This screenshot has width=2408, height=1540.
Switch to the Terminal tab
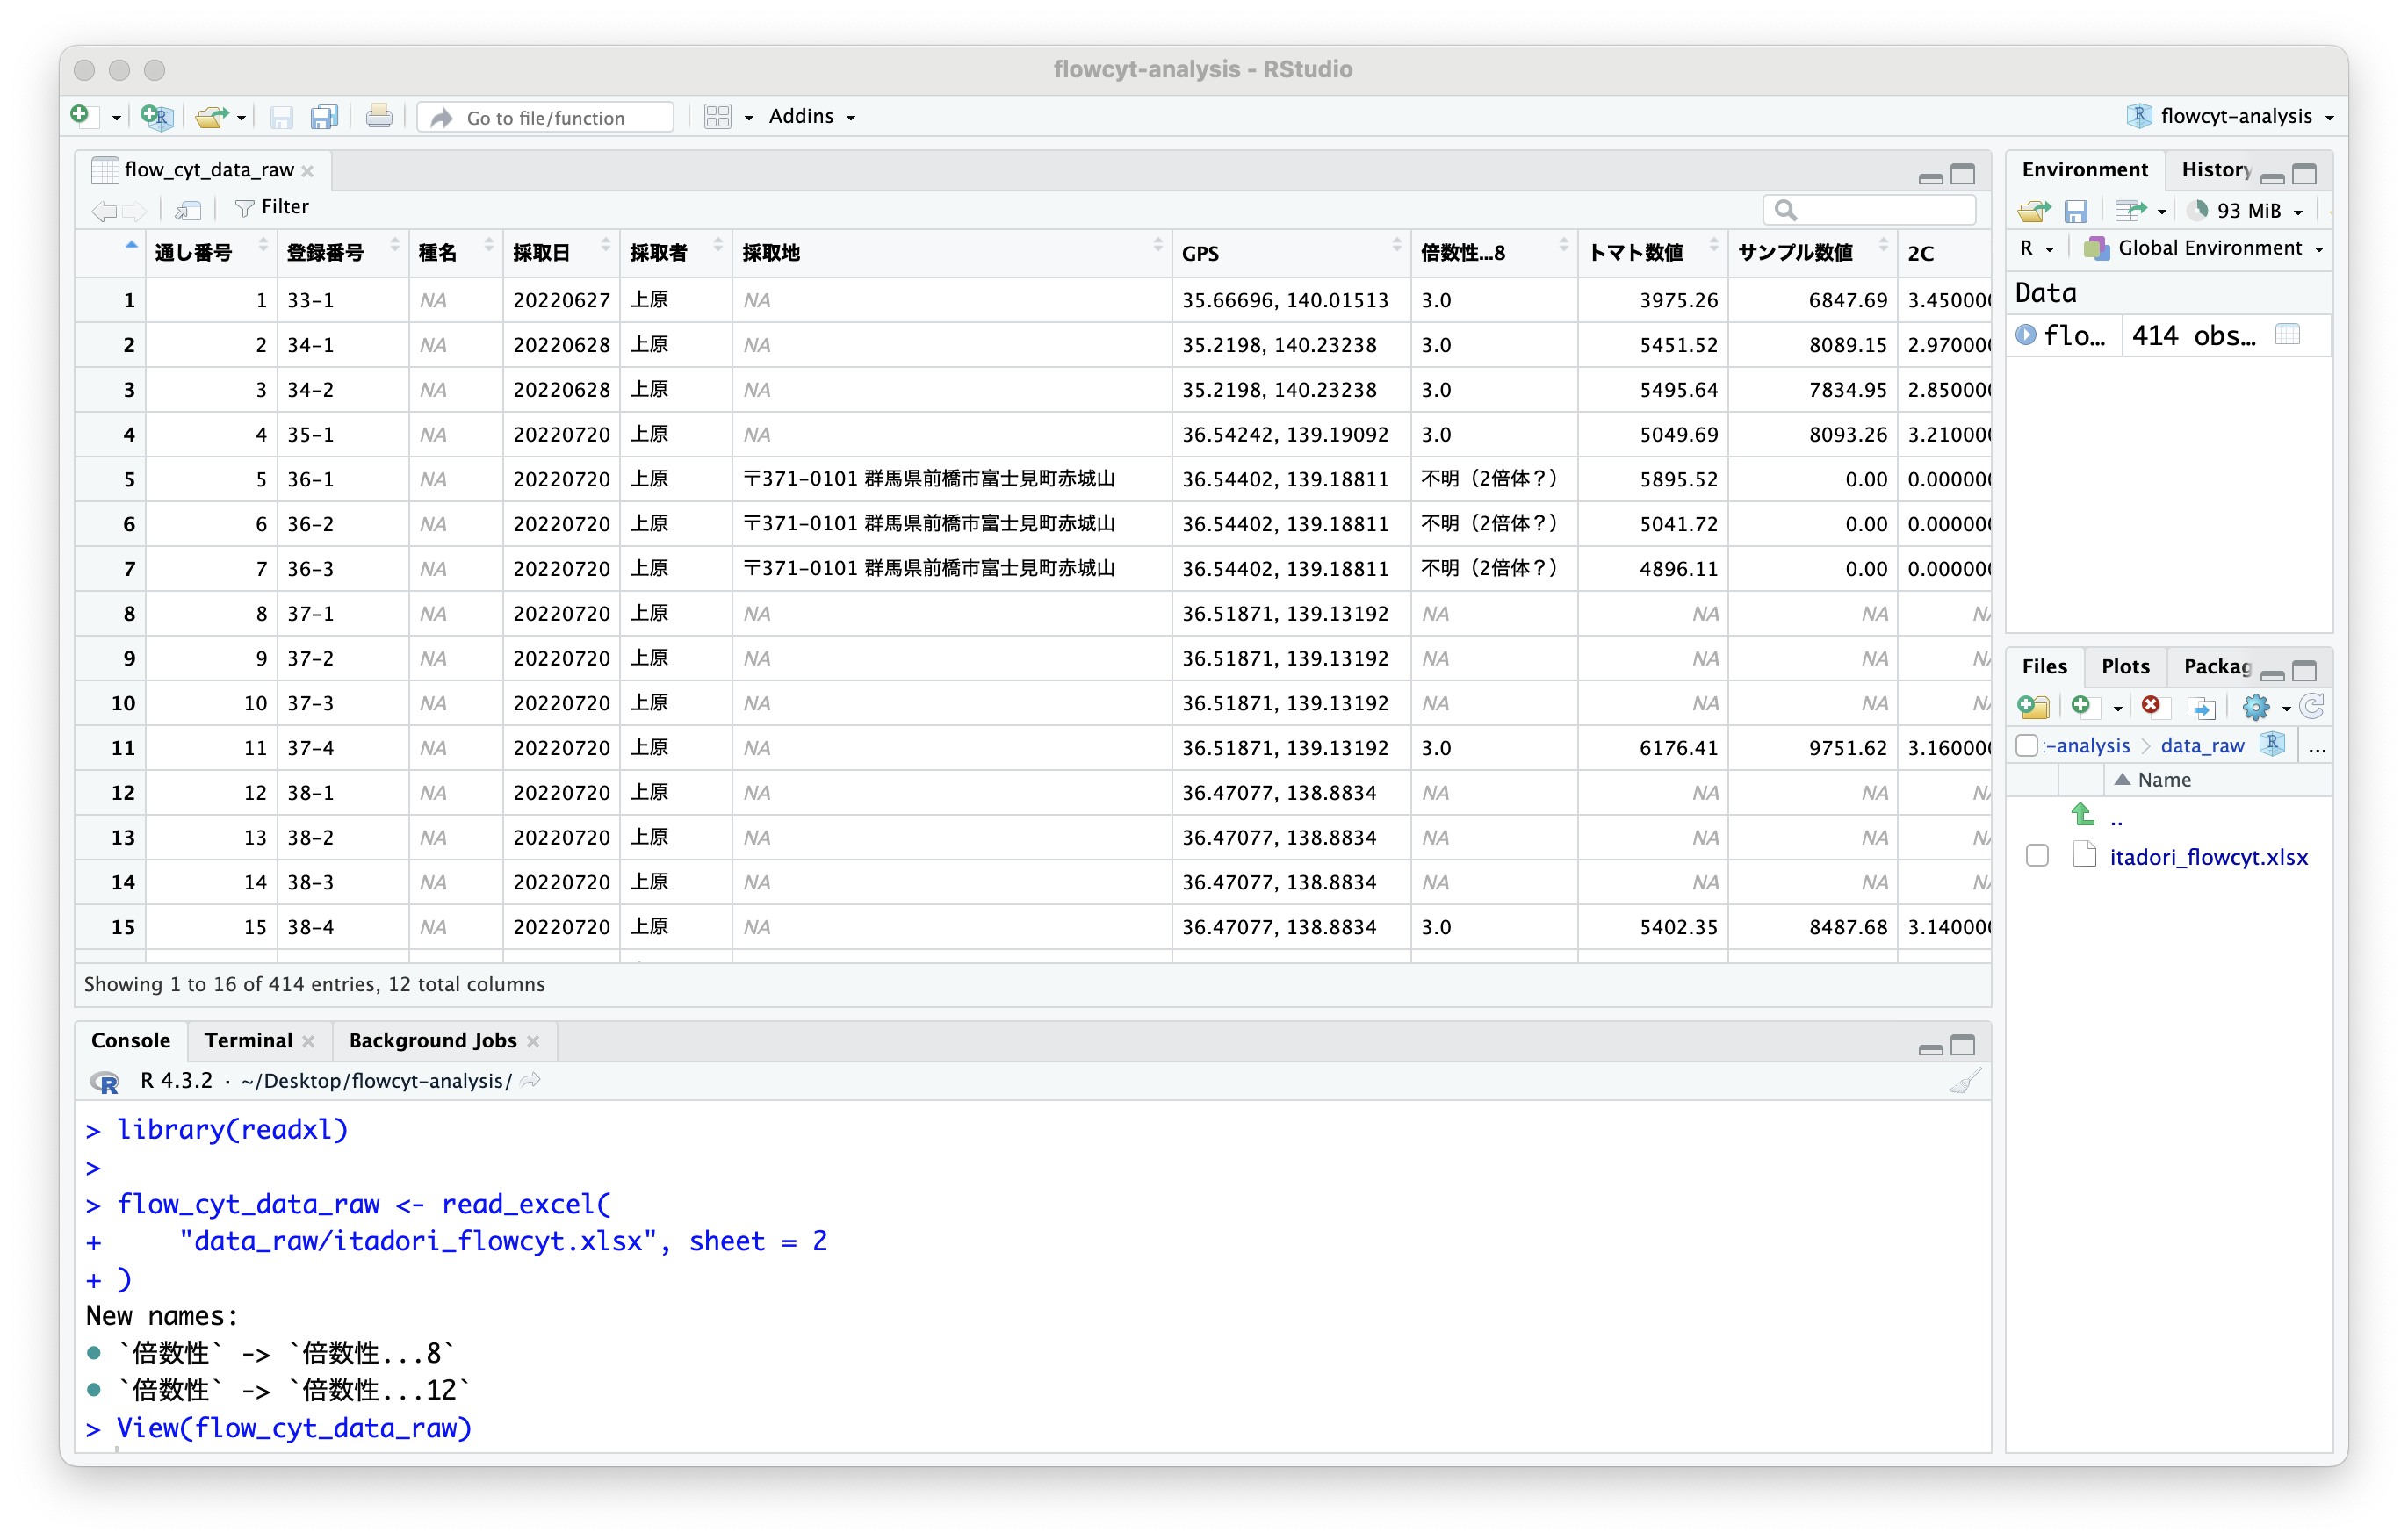(x=248, y=1040)
